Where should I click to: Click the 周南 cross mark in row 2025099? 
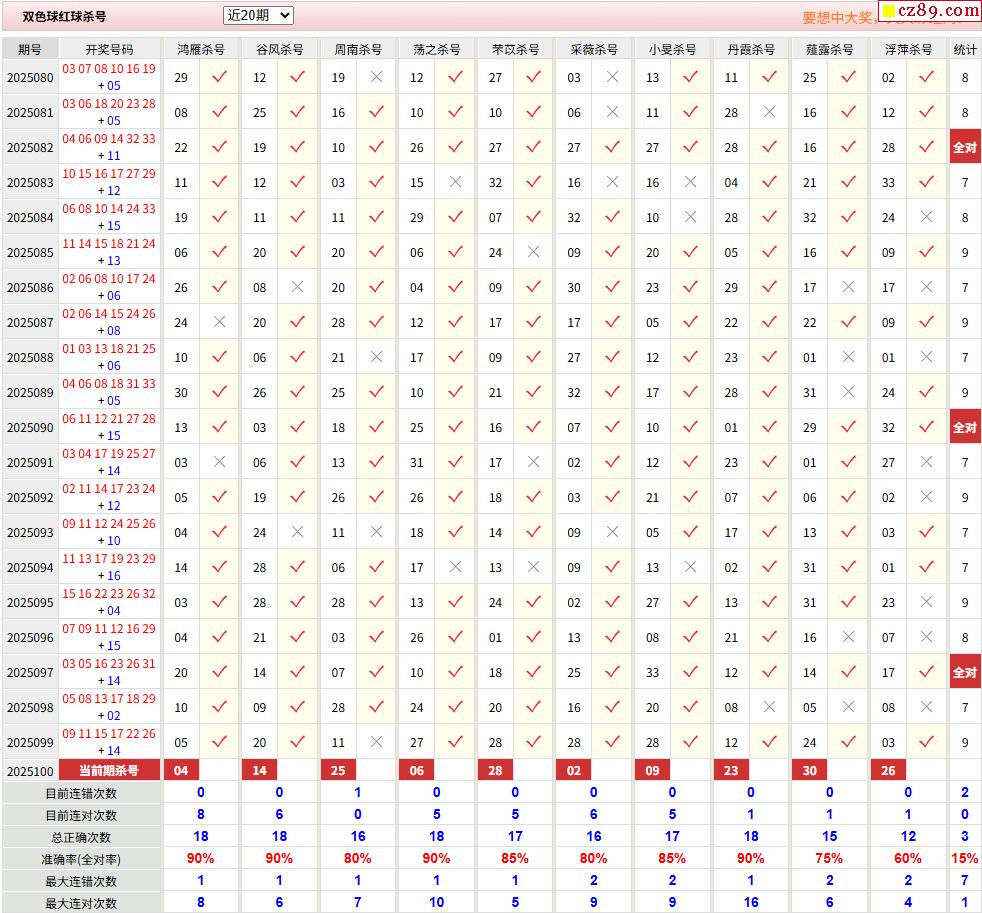[x=376, y=741]
